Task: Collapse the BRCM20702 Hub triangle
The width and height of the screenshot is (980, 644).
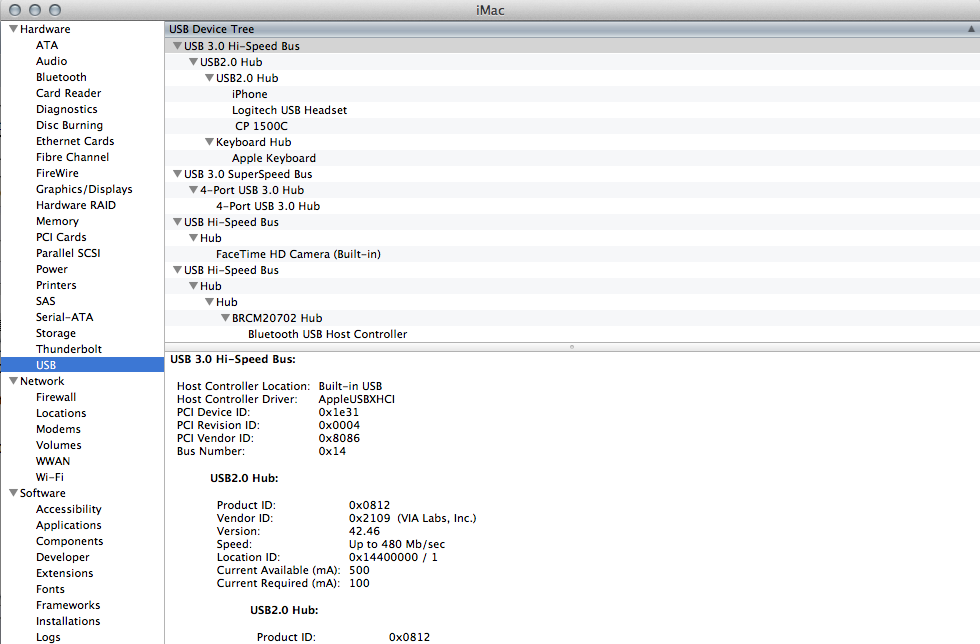Action: coord(225,318)
